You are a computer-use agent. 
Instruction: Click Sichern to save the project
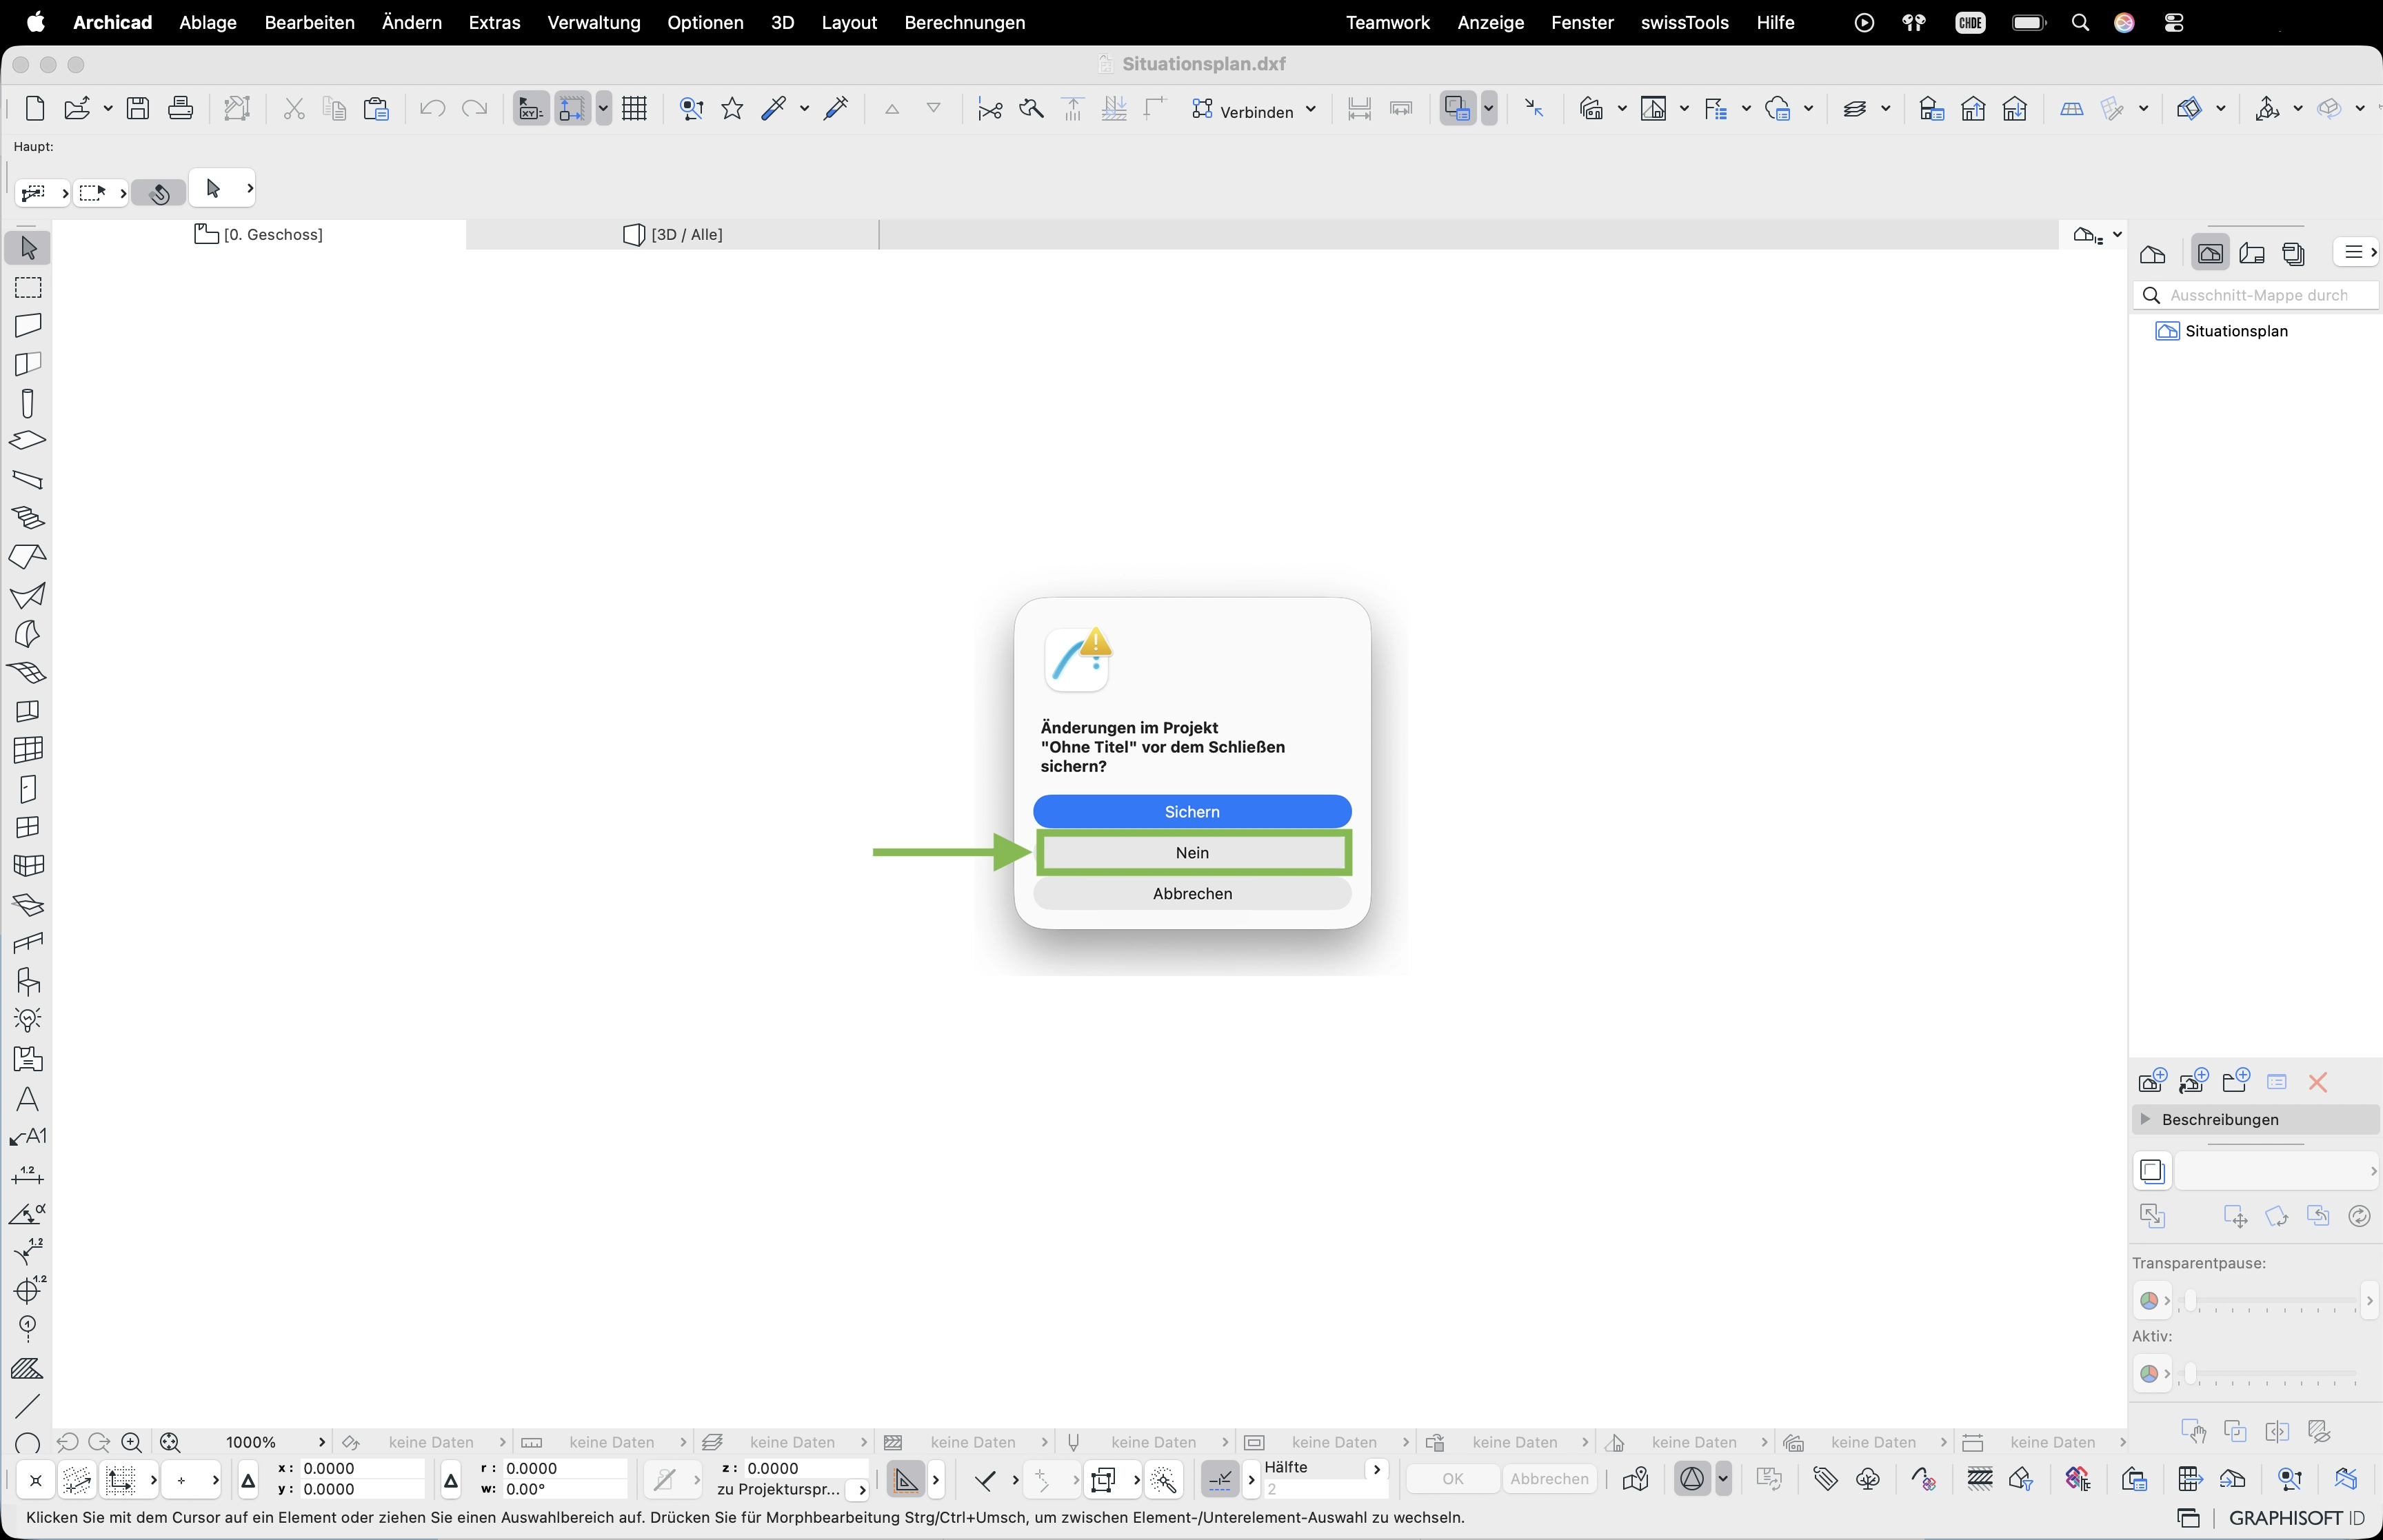(x=1192, y=811)
